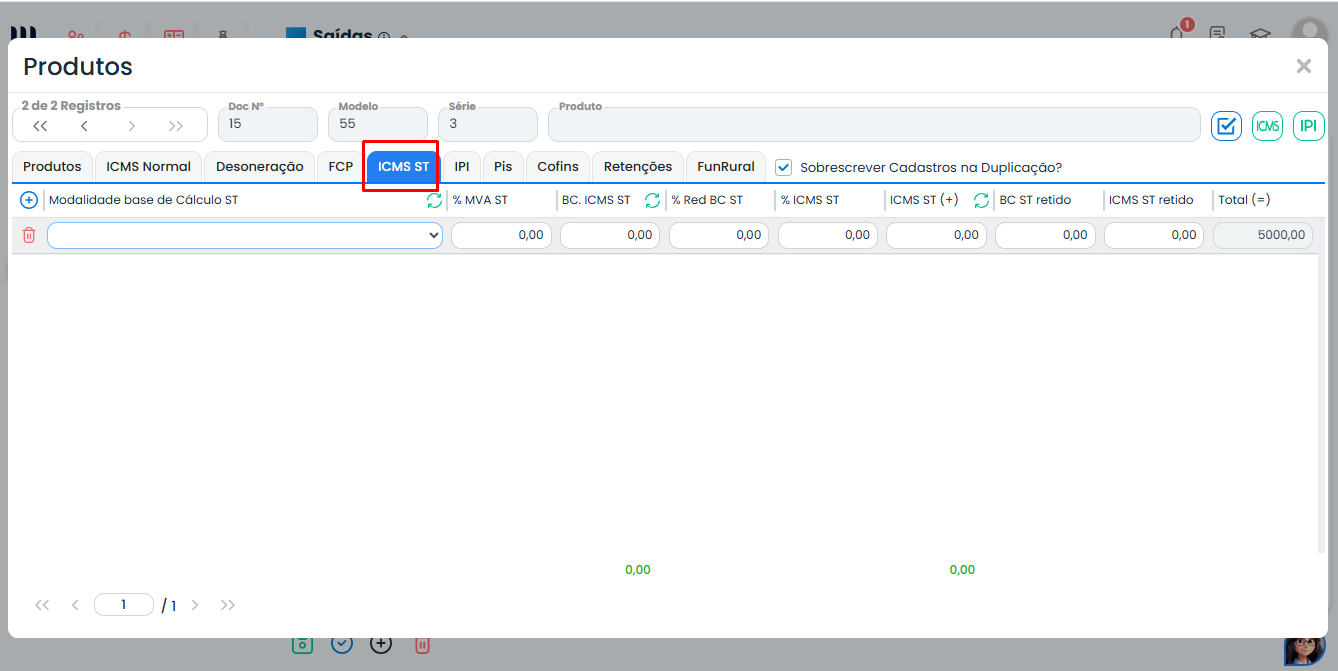Image resolution: width=1338 pixels, height=671 pixels.
Task: Add a new ICMS ST row with plus icon
Action: [x=29, y=200]
